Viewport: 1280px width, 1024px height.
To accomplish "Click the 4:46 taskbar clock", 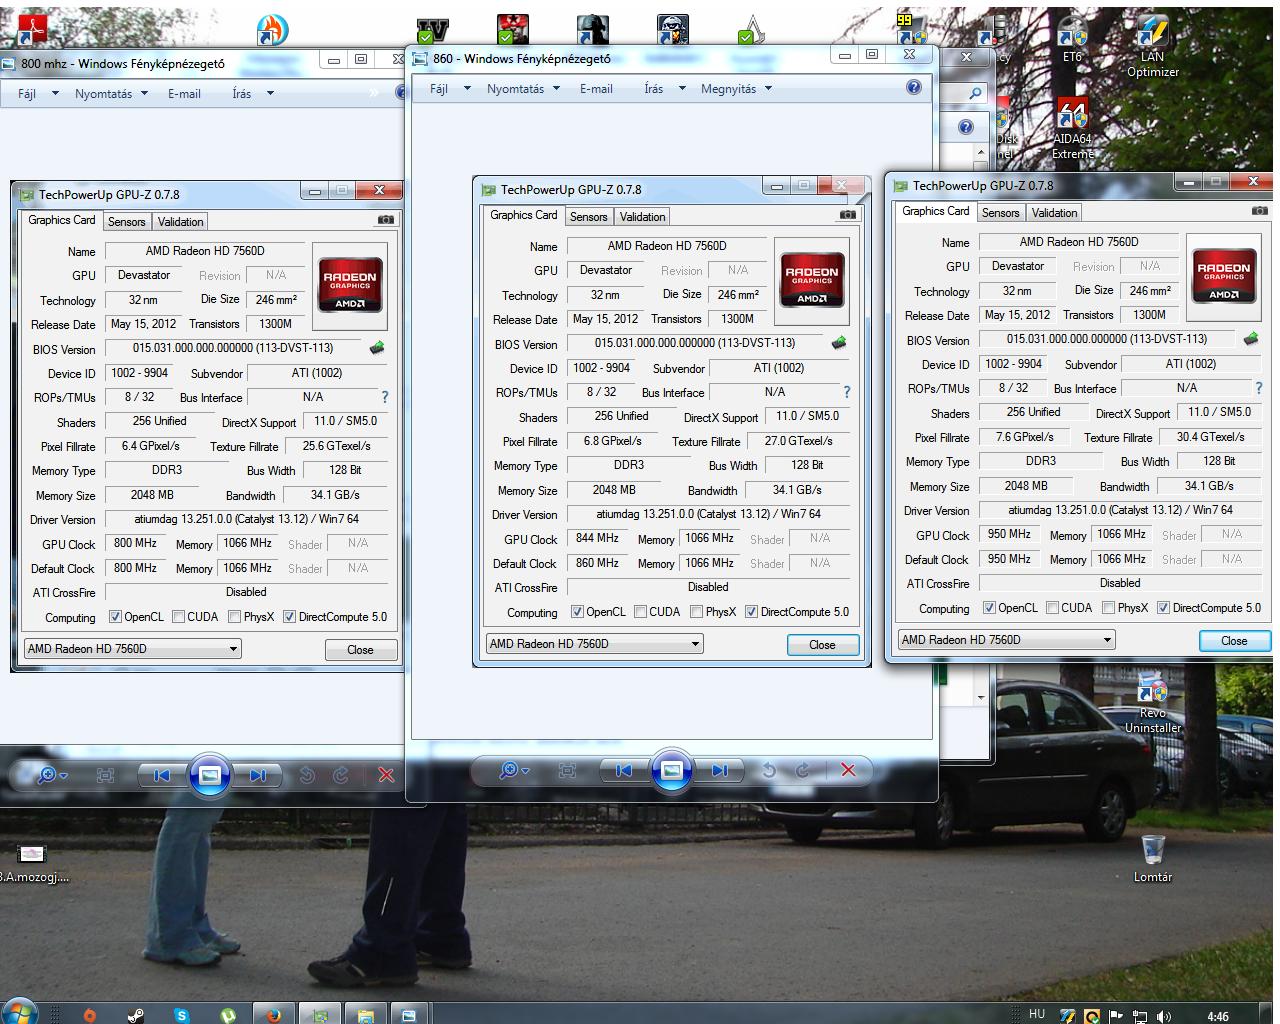I will (x=1217, y=1016).
